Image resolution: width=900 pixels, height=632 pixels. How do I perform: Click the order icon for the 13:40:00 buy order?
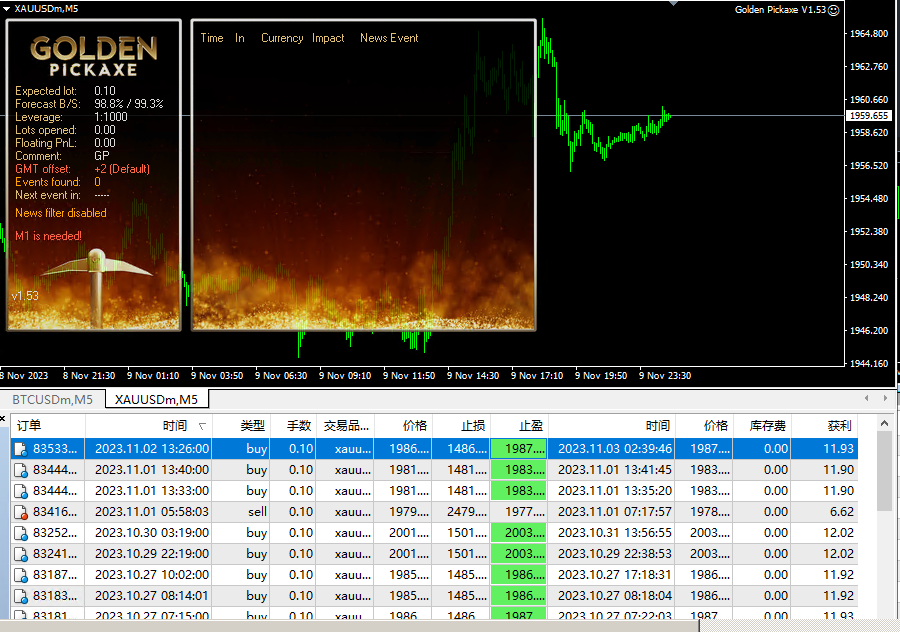tap(21, 470)
